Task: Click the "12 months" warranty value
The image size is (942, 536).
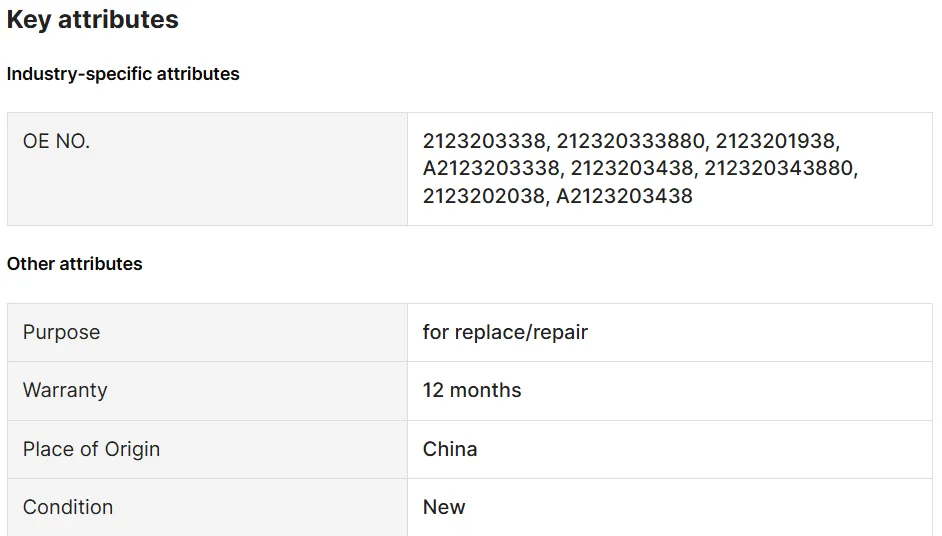Action: tap(472, 390)
